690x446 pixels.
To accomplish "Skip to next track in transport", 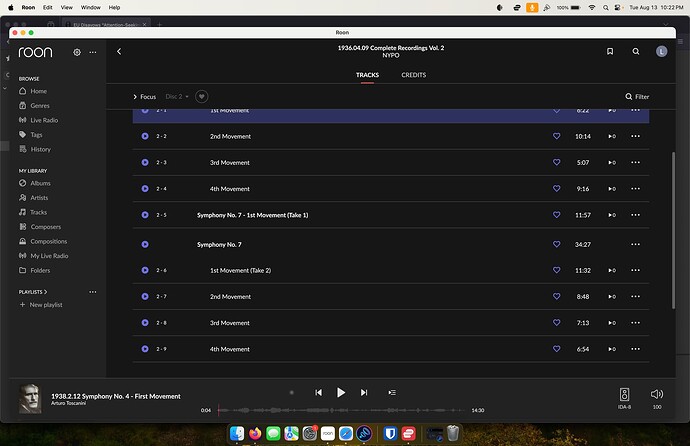I will pos(364,392).
